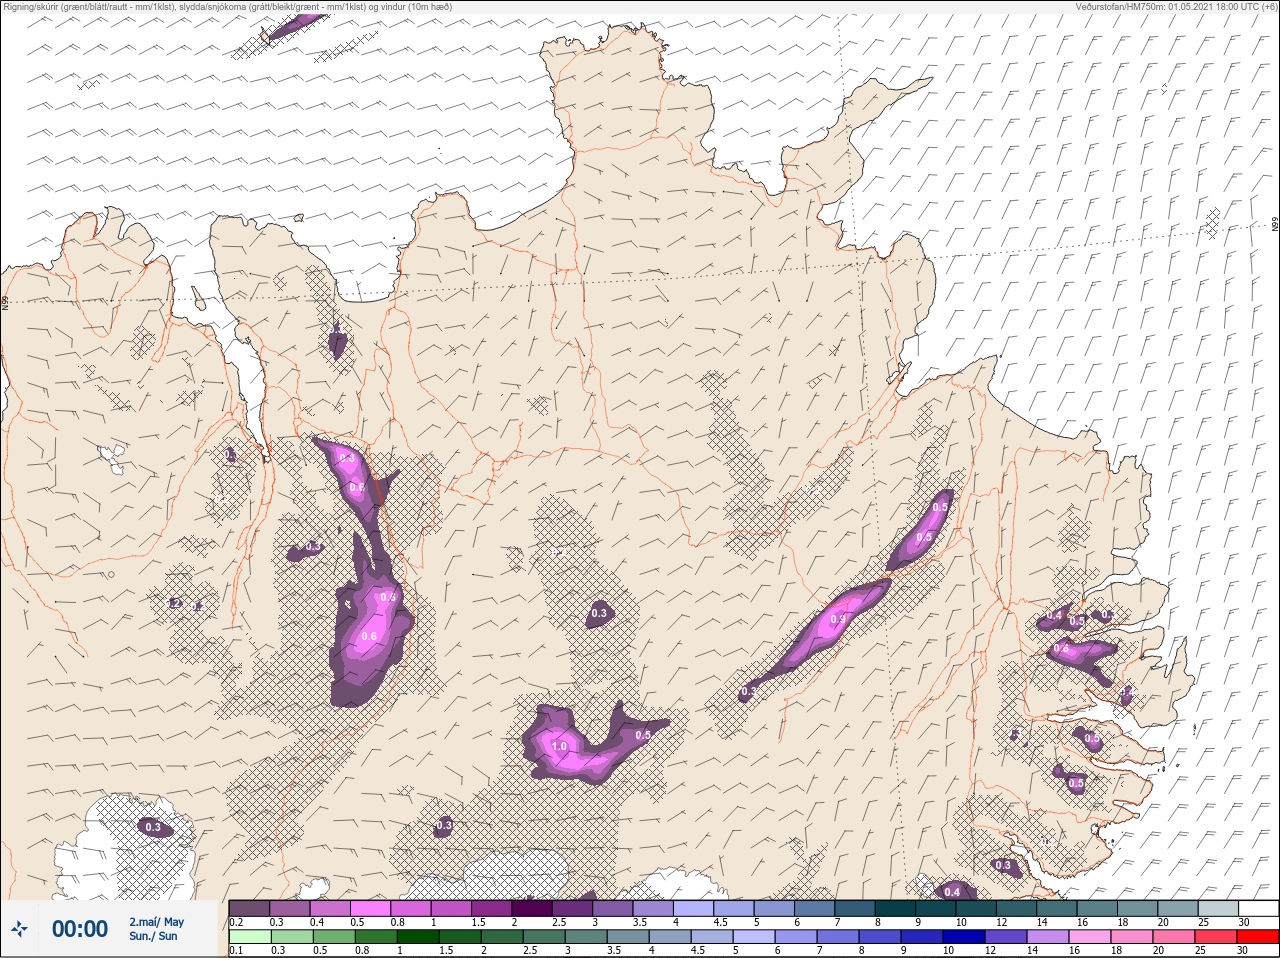The width and height of the screenshot is (1280, 958).
Task: Click upper legend swatch between 4 and 4.5
Action: 694,908
